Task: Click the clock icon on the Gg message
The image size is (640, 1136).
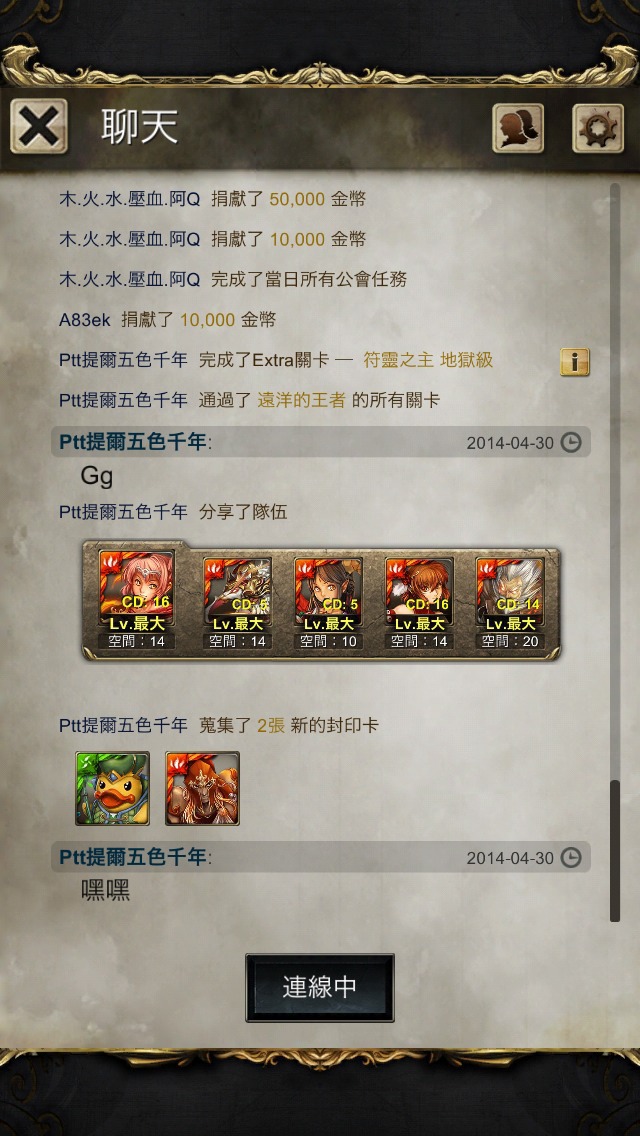Action: (571, 443)
